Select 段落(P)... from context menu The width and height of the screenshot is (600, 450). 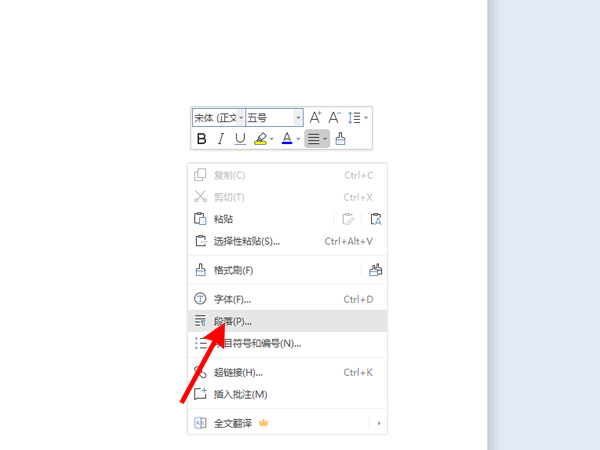point(232,321)
